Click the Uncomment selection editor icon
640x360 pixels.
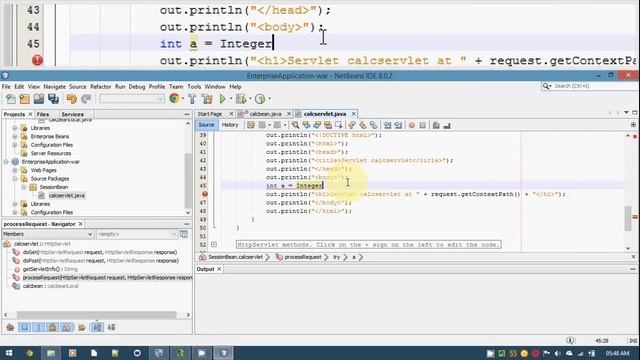click(447, 125)
